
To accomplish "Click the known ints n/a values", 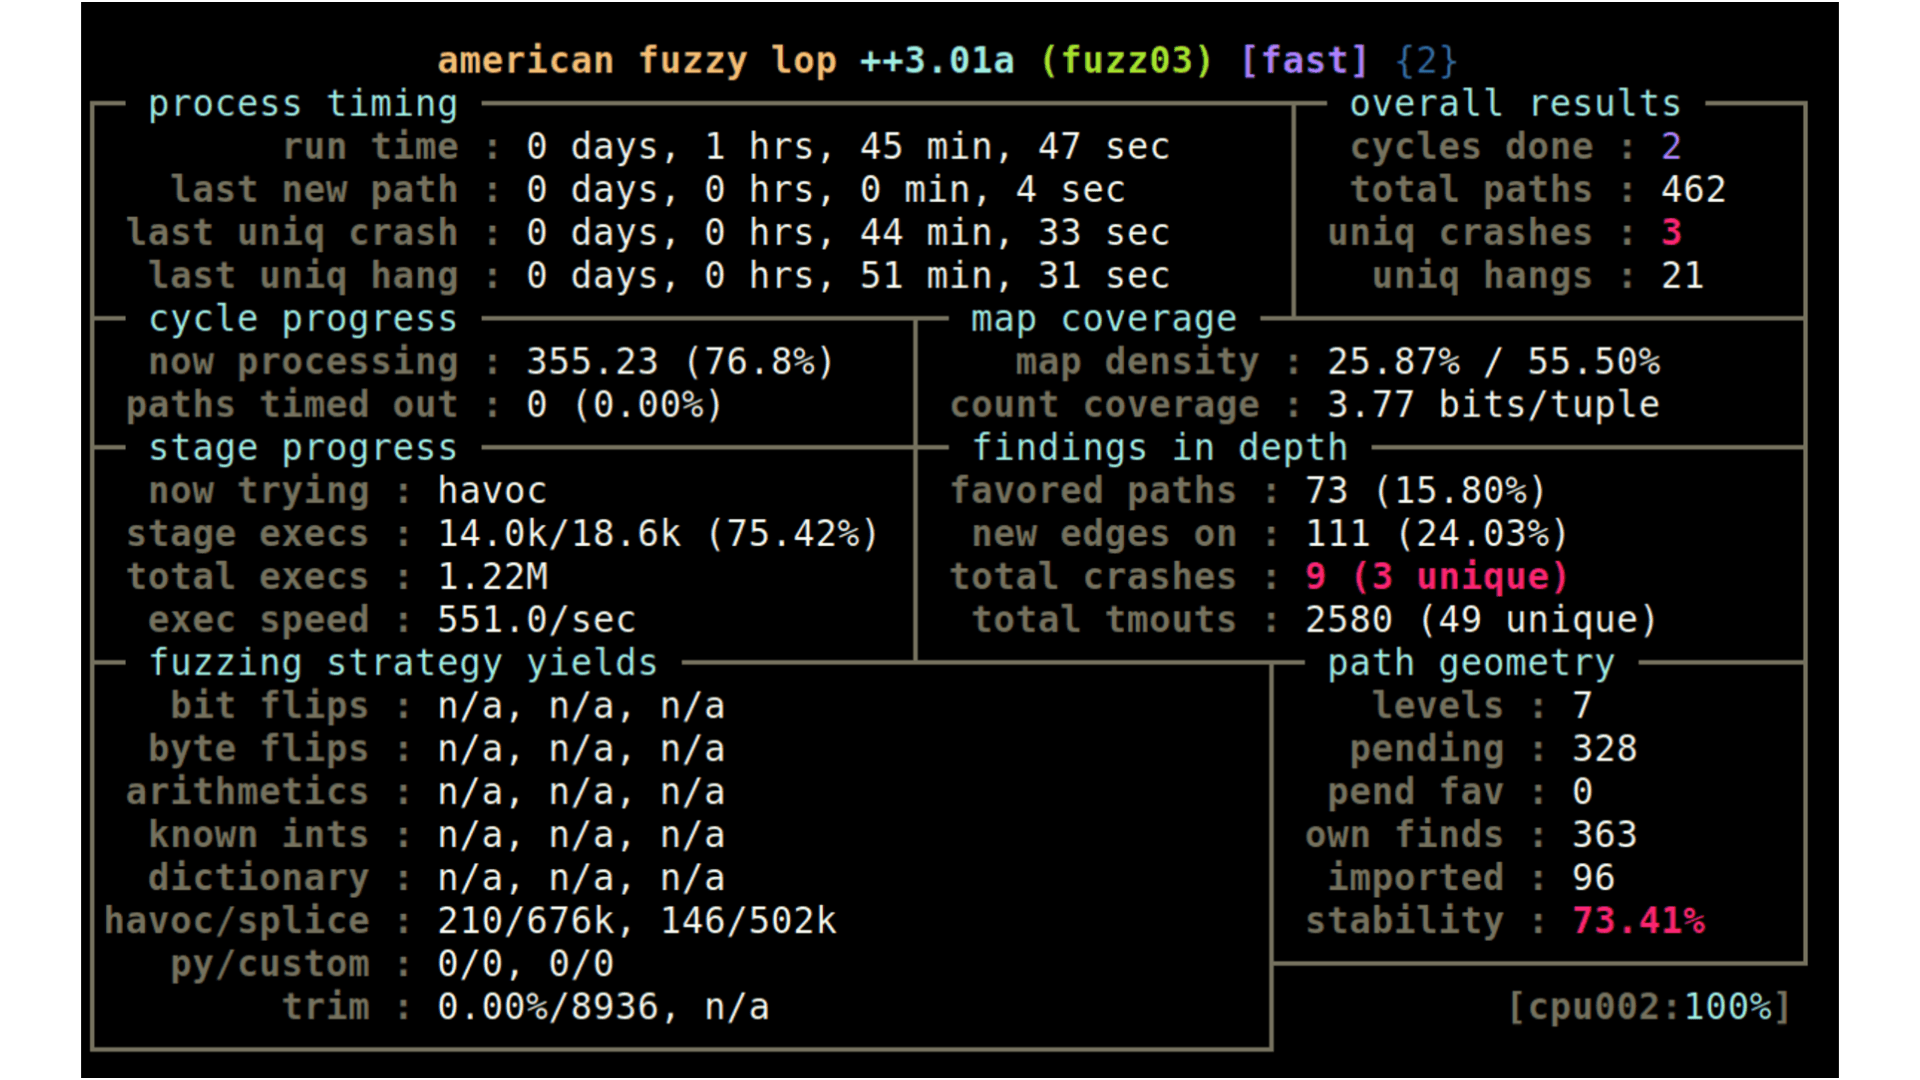I will tap(581, 835).
